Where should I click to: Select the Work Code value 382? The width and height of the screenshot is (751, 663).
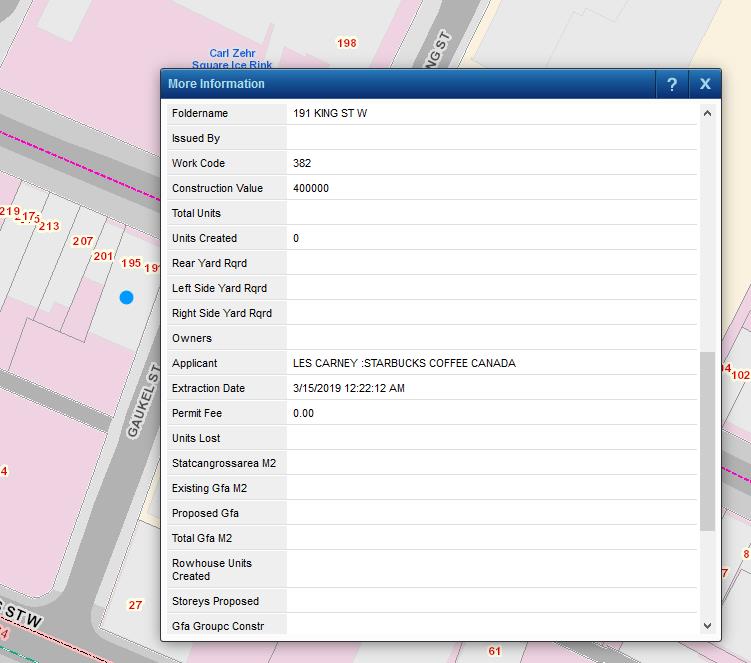coord(303,163)
